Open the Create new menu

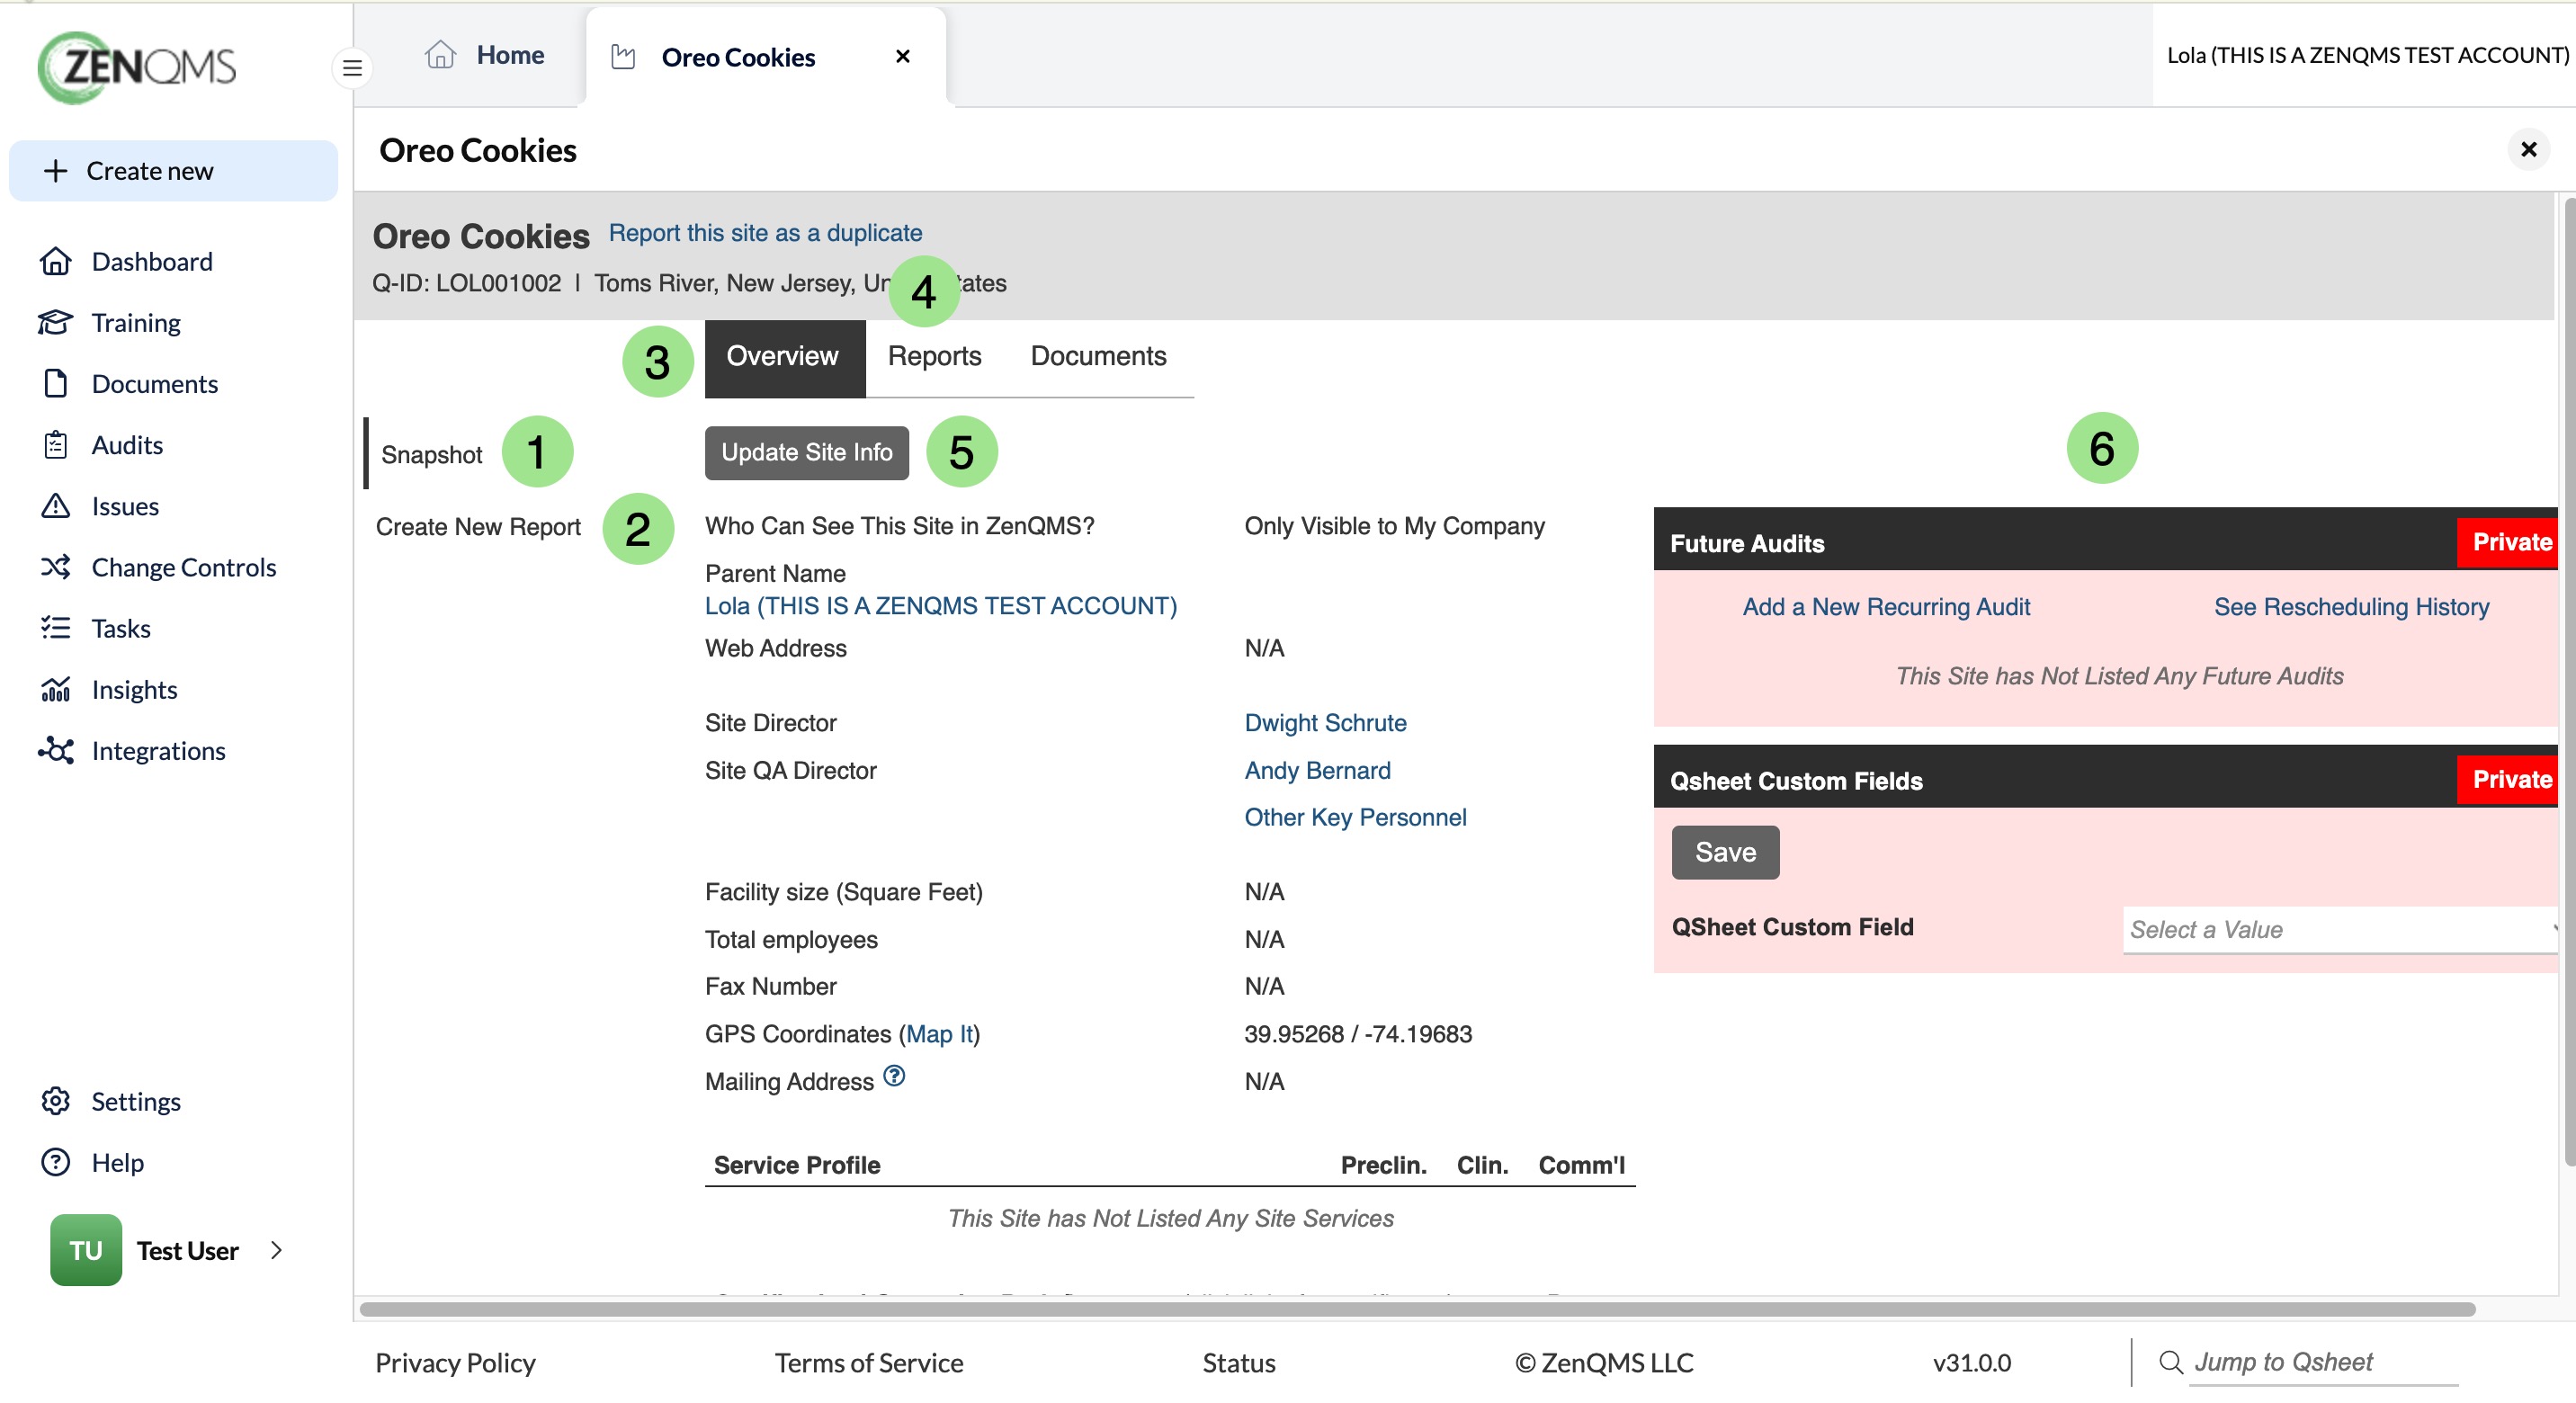coord(173,171)
